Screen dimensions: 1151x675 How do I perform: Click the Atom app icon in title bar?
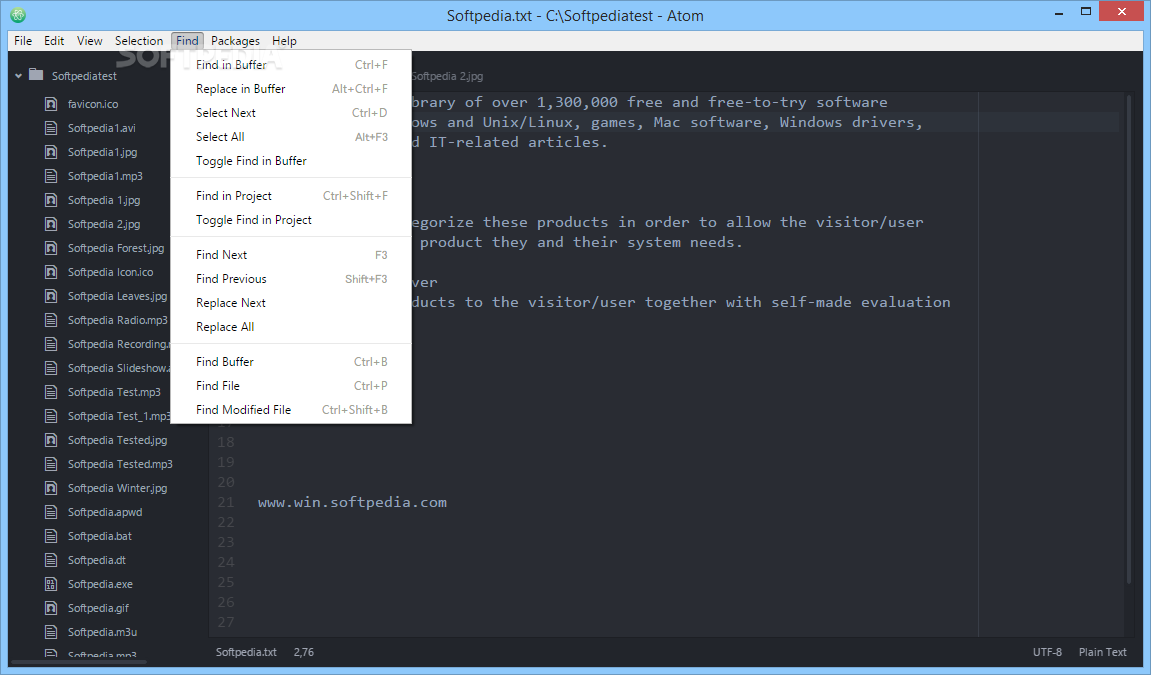pyautogui.click(x=18, y=15)
